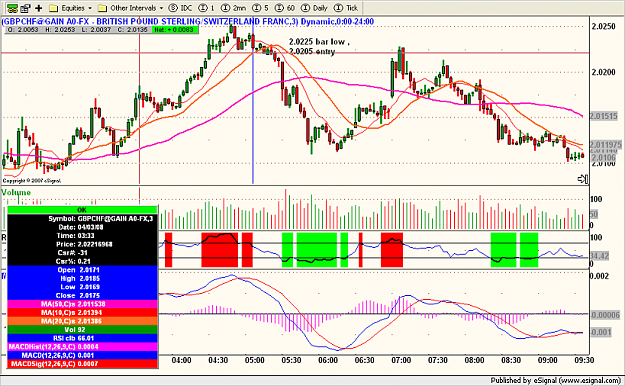Click the orange MA(20,C) row
Image resolution: width=625 pixels, height=386 pixels.
pyautogui.click(x=82, y=321)
